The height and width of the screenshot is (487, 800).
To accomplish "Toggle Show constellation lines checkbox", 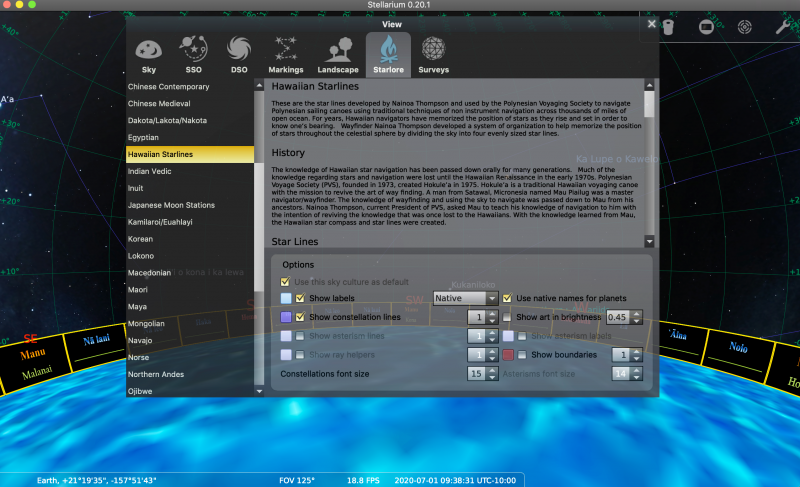I will 300,317.
